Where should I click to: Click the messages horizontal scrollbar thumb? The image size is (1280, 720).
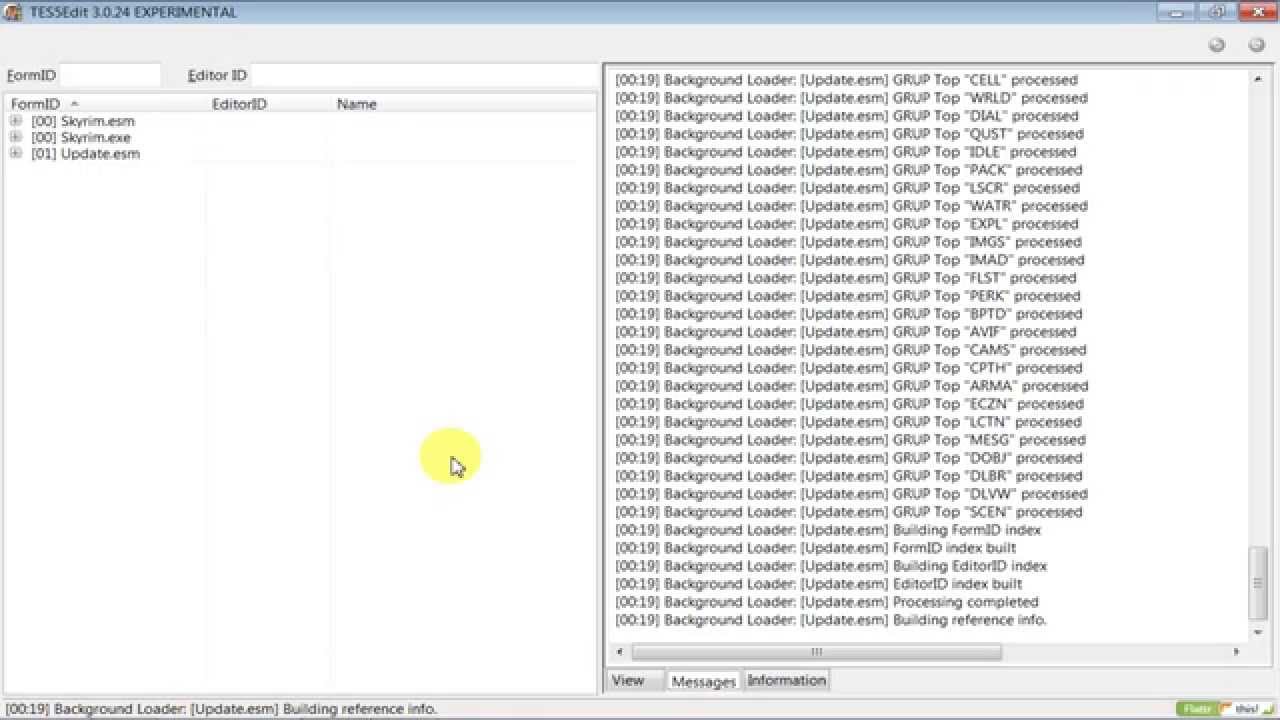[816, 652]
